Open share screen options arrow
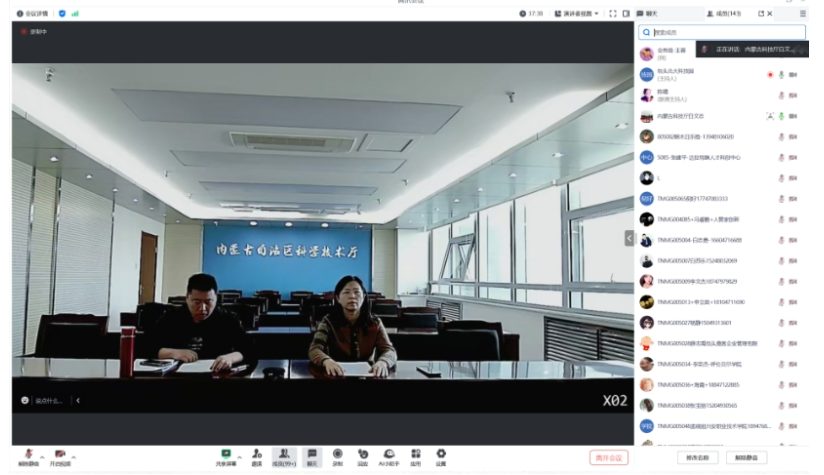This screenshot has height=475, width=824. [x=239, y=457]
